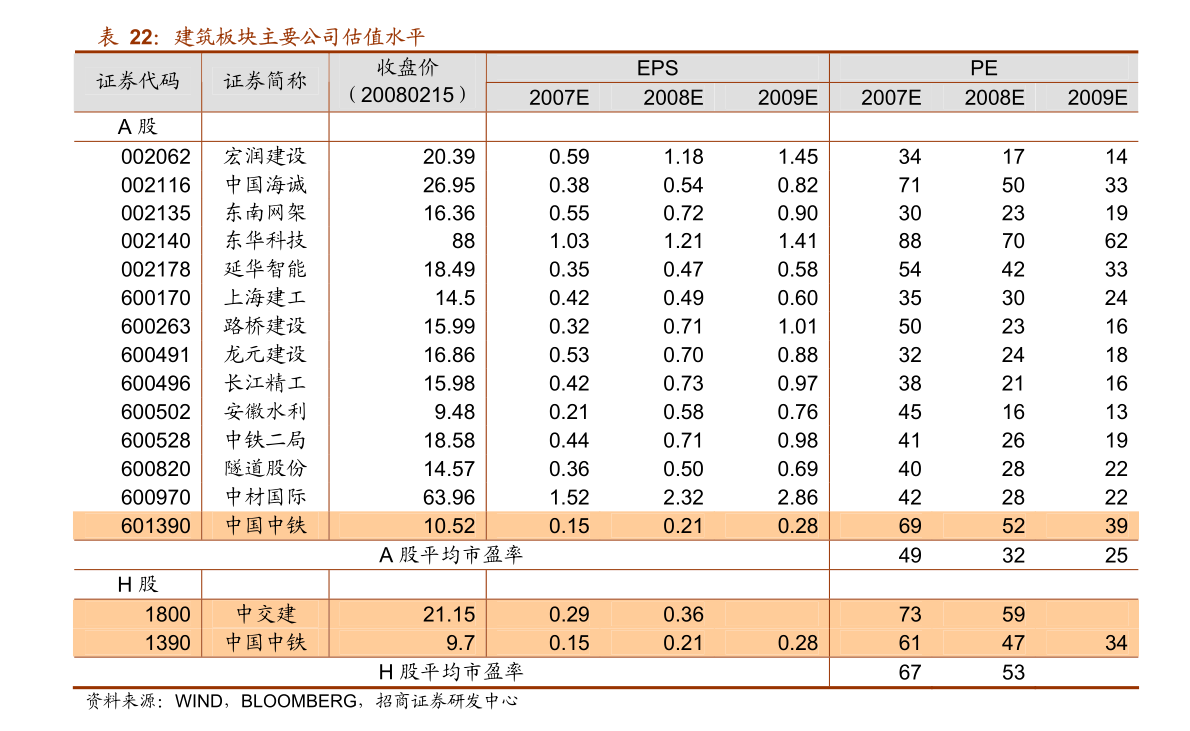Click the 中国中铁 name in the highlighted row
Viewport: 1190px width, 731px height.
point(265,525)
